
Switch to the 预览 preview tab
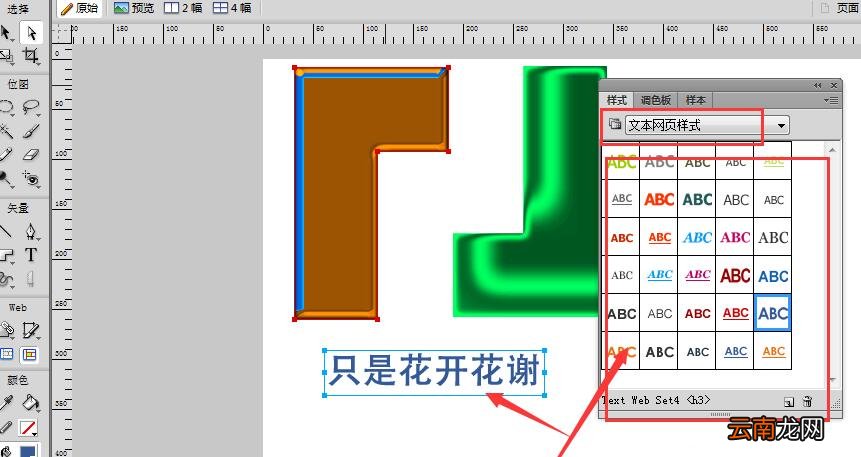134,8
